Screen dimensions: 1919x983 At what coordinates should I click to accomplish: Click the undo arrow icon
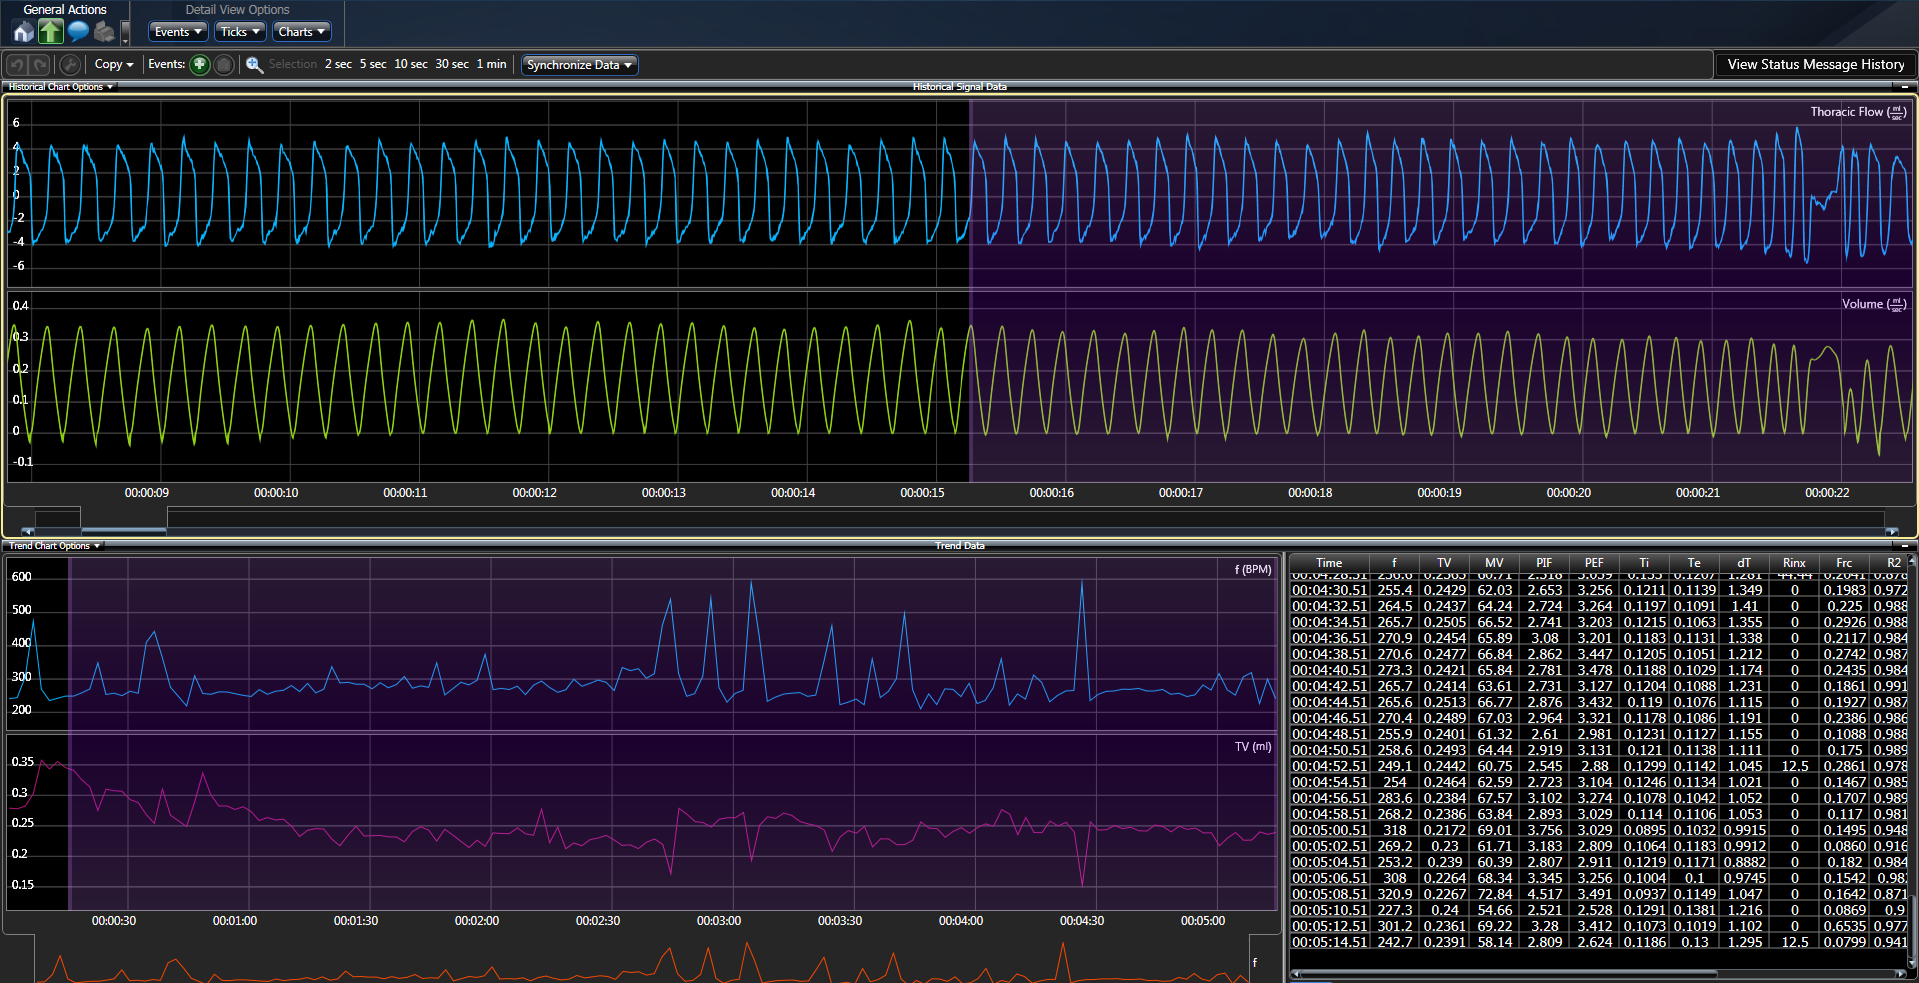pos(17,65)
